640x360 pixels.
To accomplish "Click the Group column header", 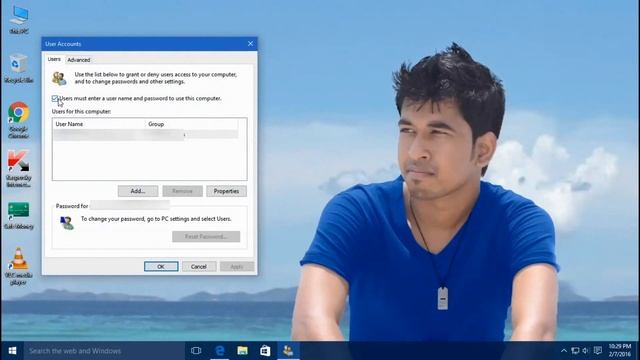I will tap(191, 124).
